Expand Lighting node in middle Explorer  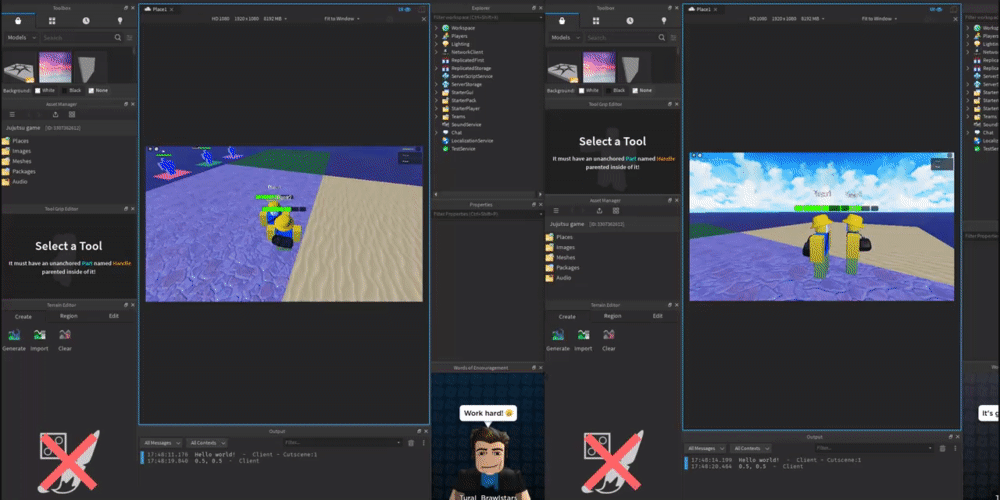pos(437,44)
